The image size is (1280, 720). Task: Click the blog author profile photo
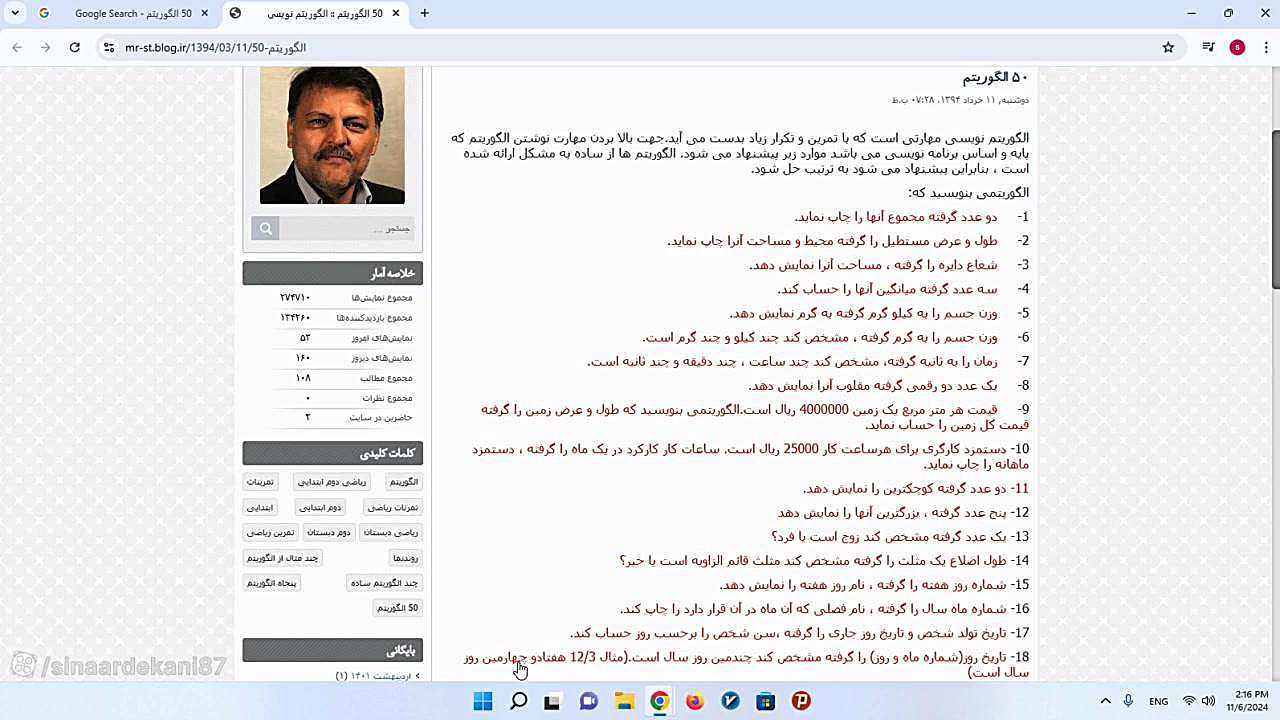click(332, 135)
